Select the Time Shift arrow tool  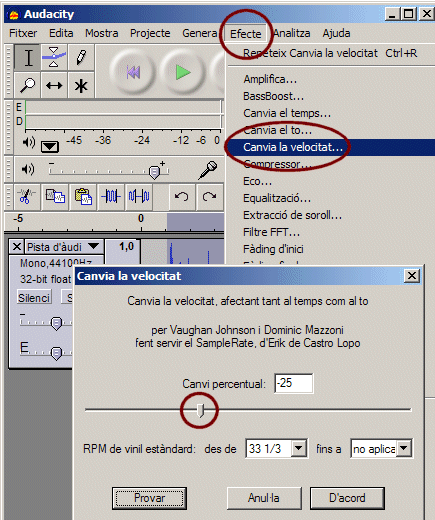[x=54, y=85]
